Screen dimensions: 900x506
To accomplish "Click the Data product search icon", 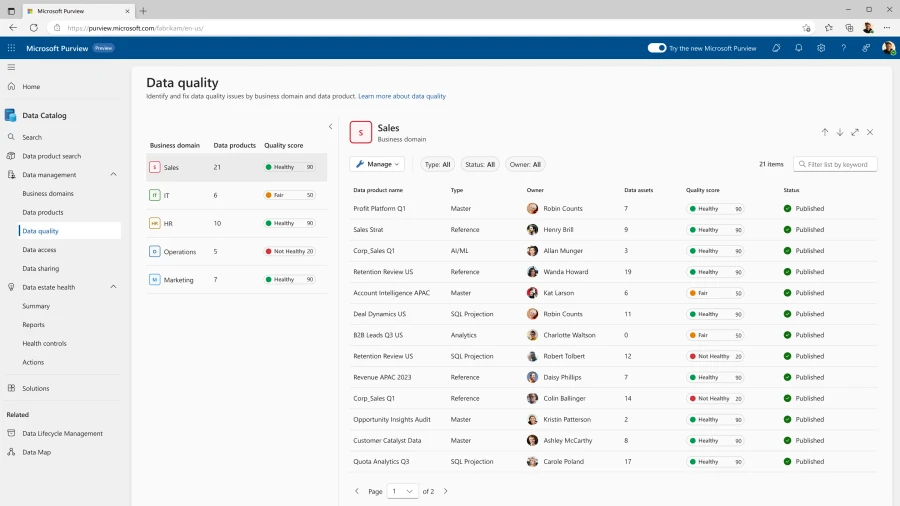I will tap(11, 156).
